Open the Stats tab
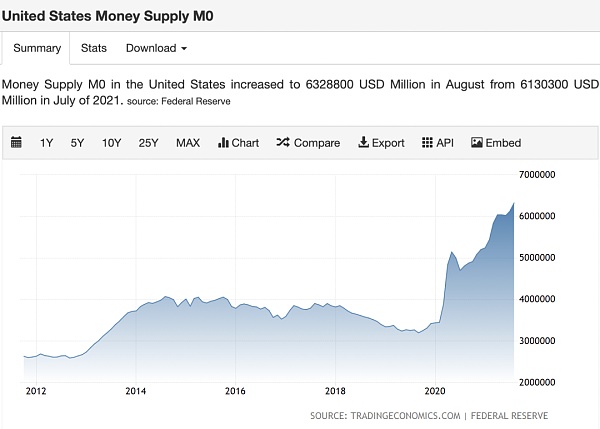Image resolution: width=600 pixels, height=429 pixels. pyautogui.click(x=94, y=48)
